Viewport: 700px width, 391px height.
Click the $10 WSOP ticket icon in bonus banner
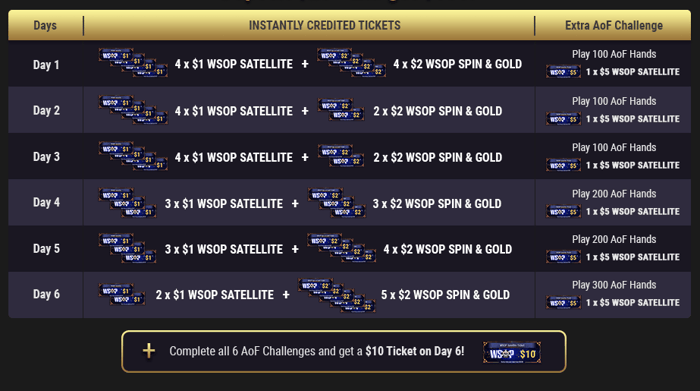click(512, 353)
